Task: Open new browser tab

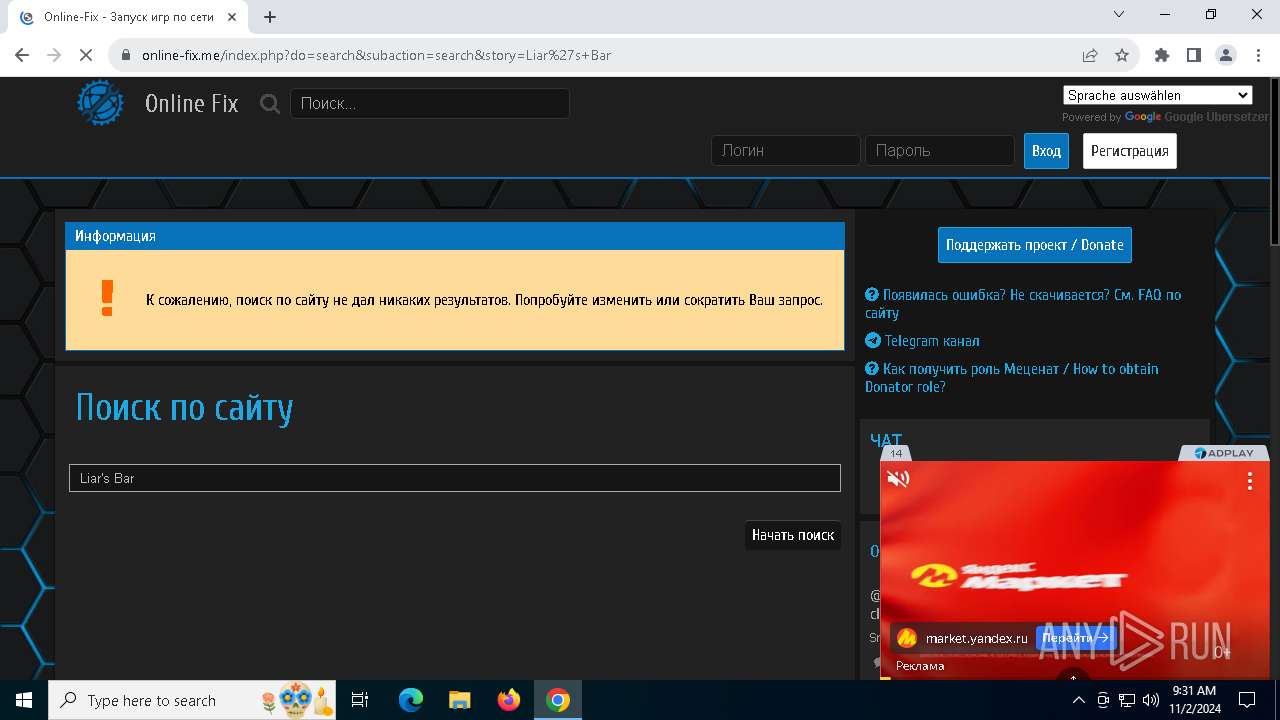Action: (270, 16)
